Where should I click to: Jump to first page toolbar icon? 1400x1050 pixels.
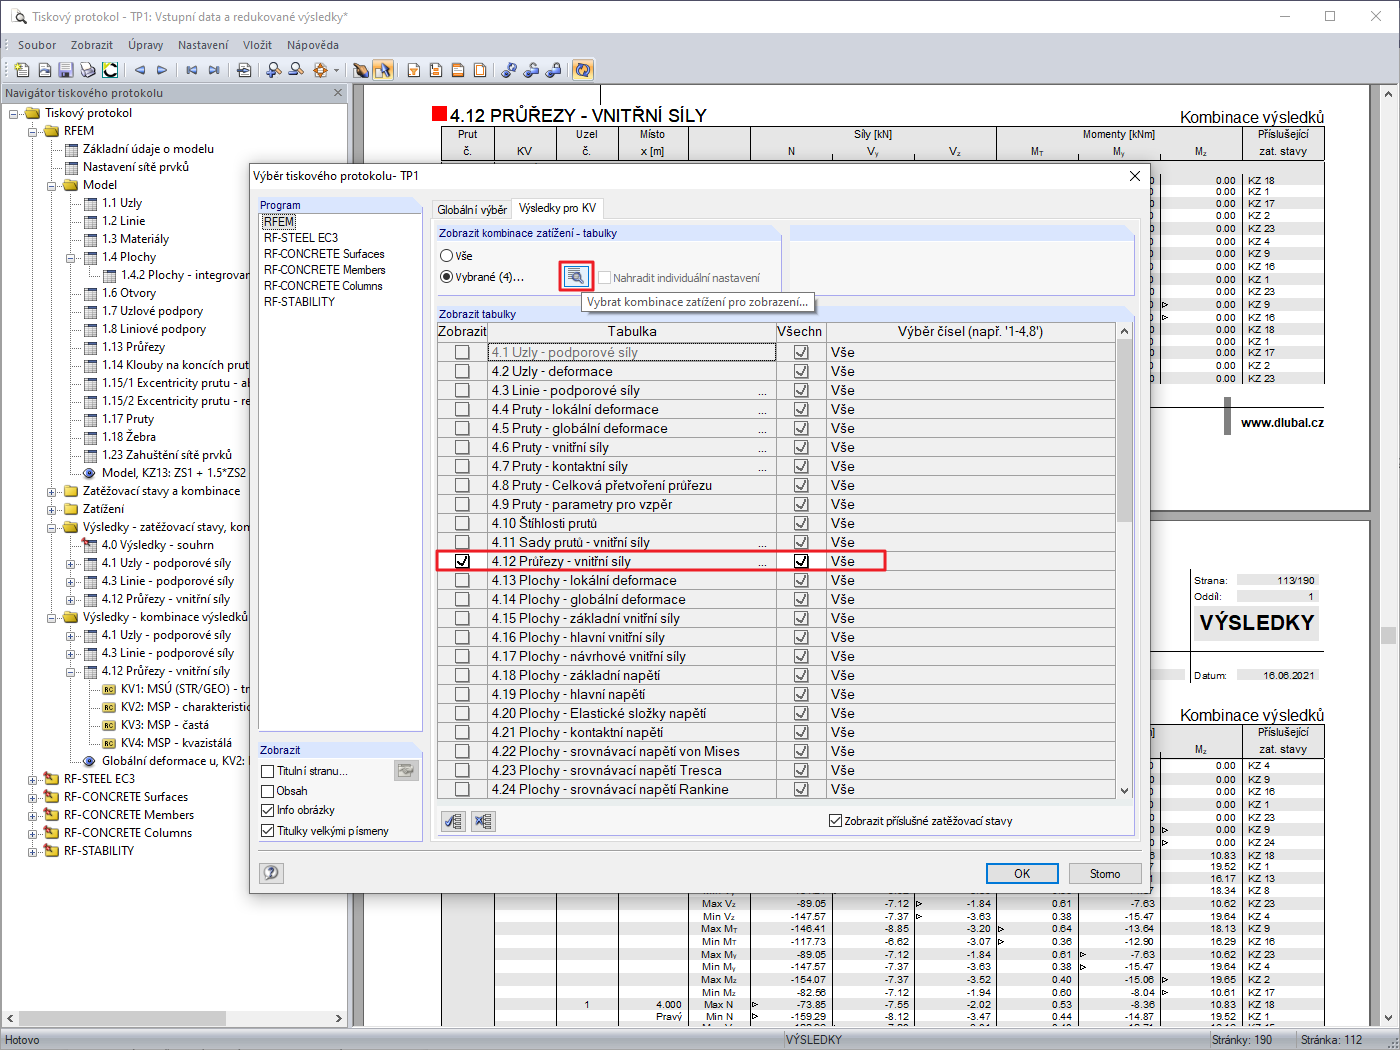(192, 70)
